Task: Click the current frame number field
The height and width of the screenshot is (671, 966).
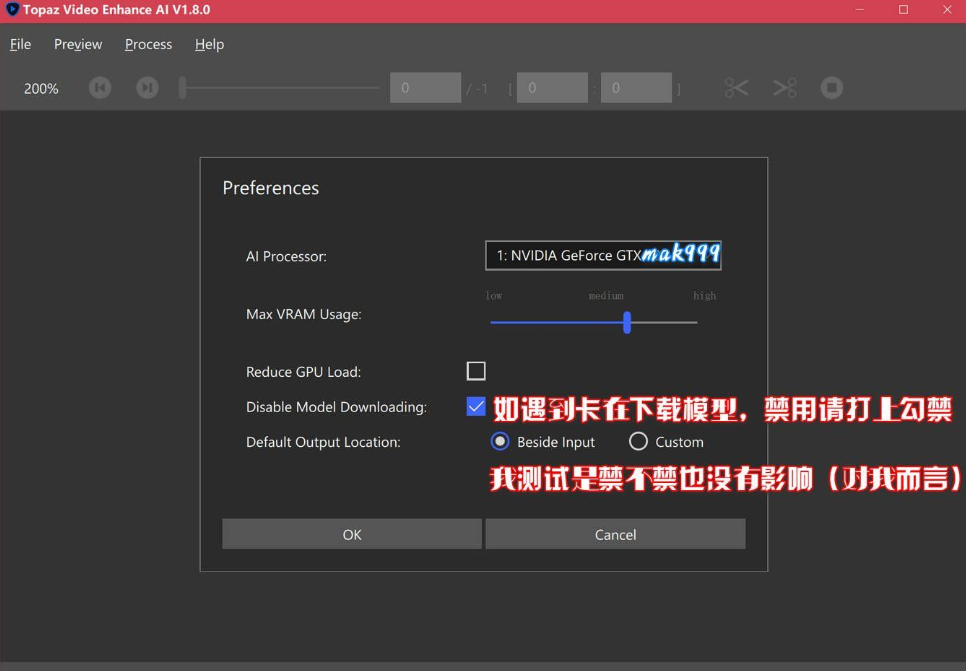Action: point(425,88)
